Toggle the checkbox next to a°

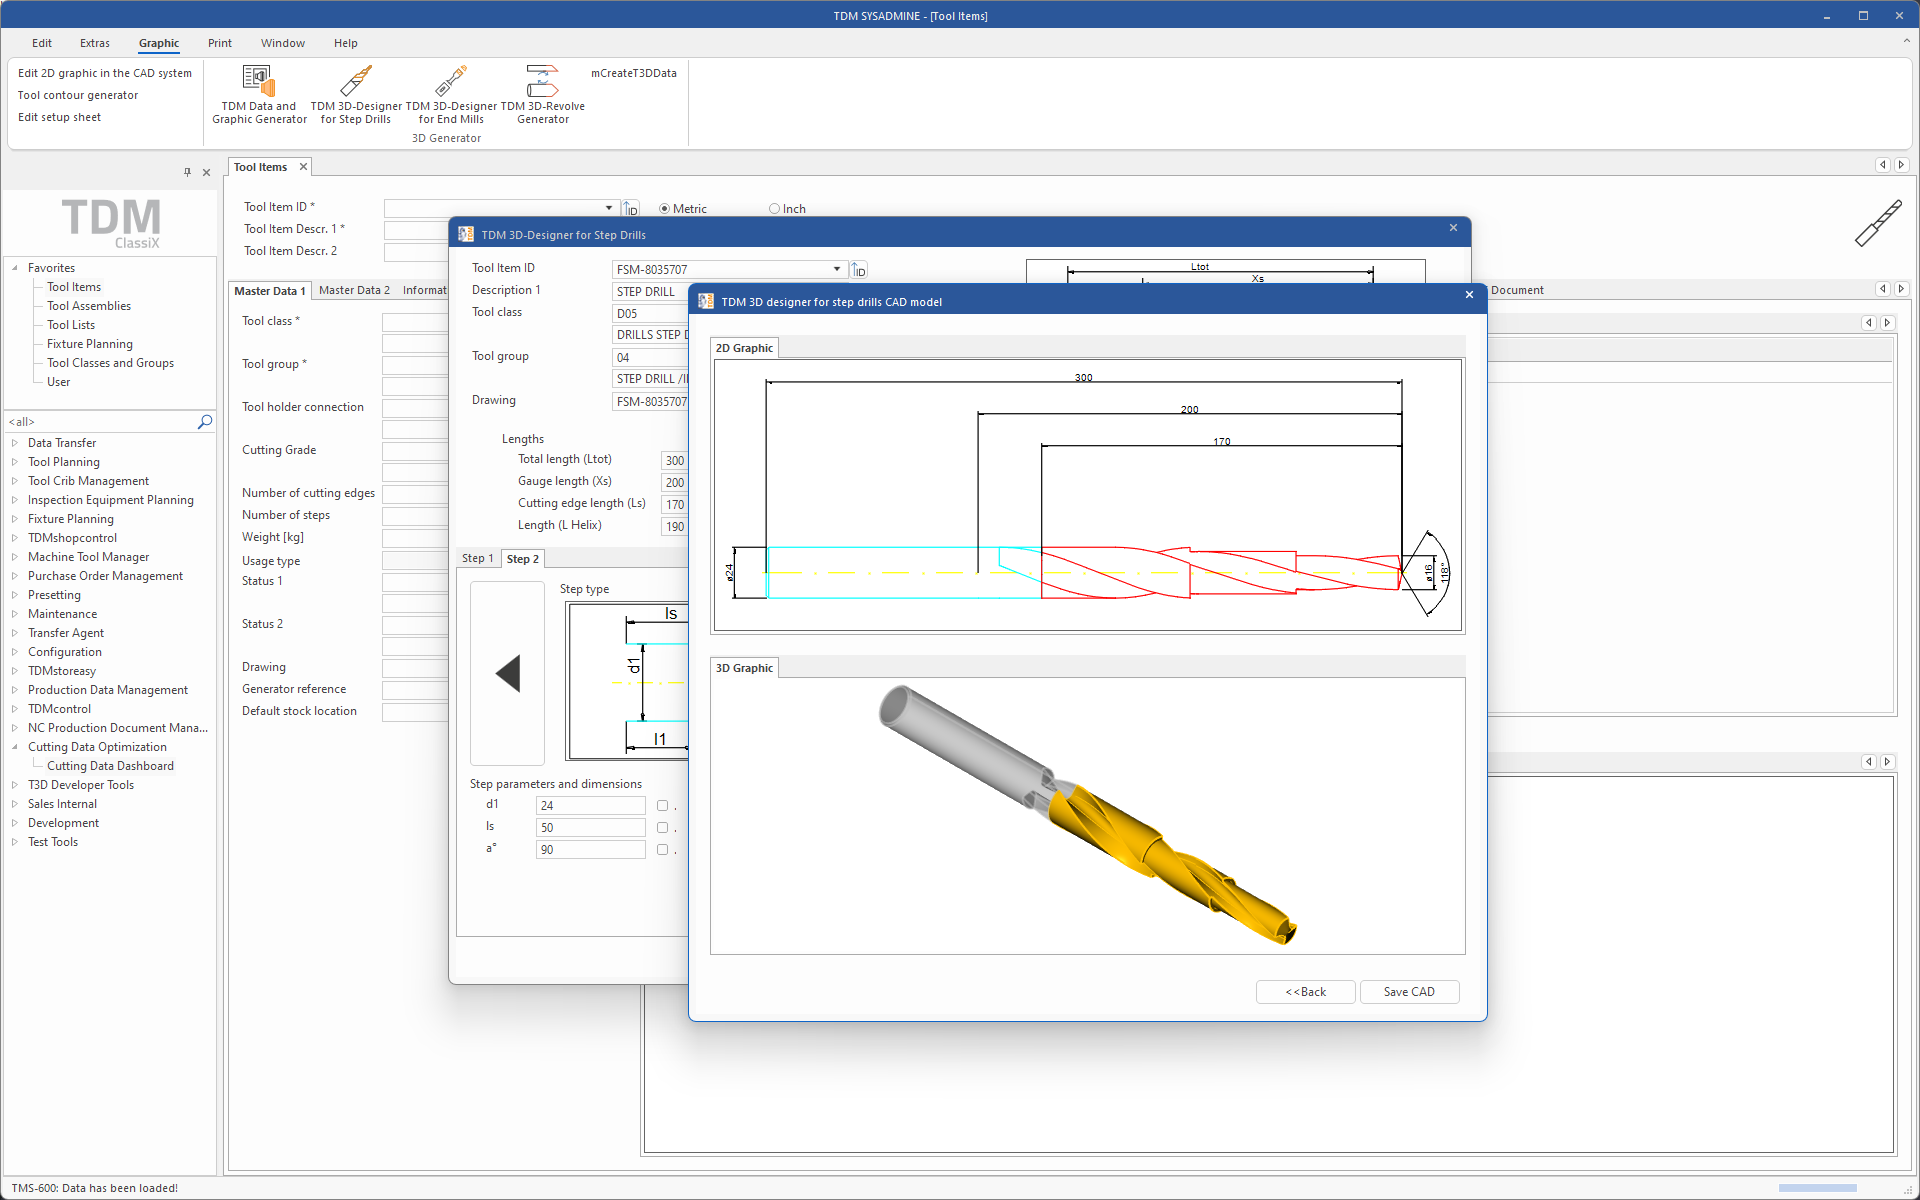pyautogui.click(x=662, y=850)
